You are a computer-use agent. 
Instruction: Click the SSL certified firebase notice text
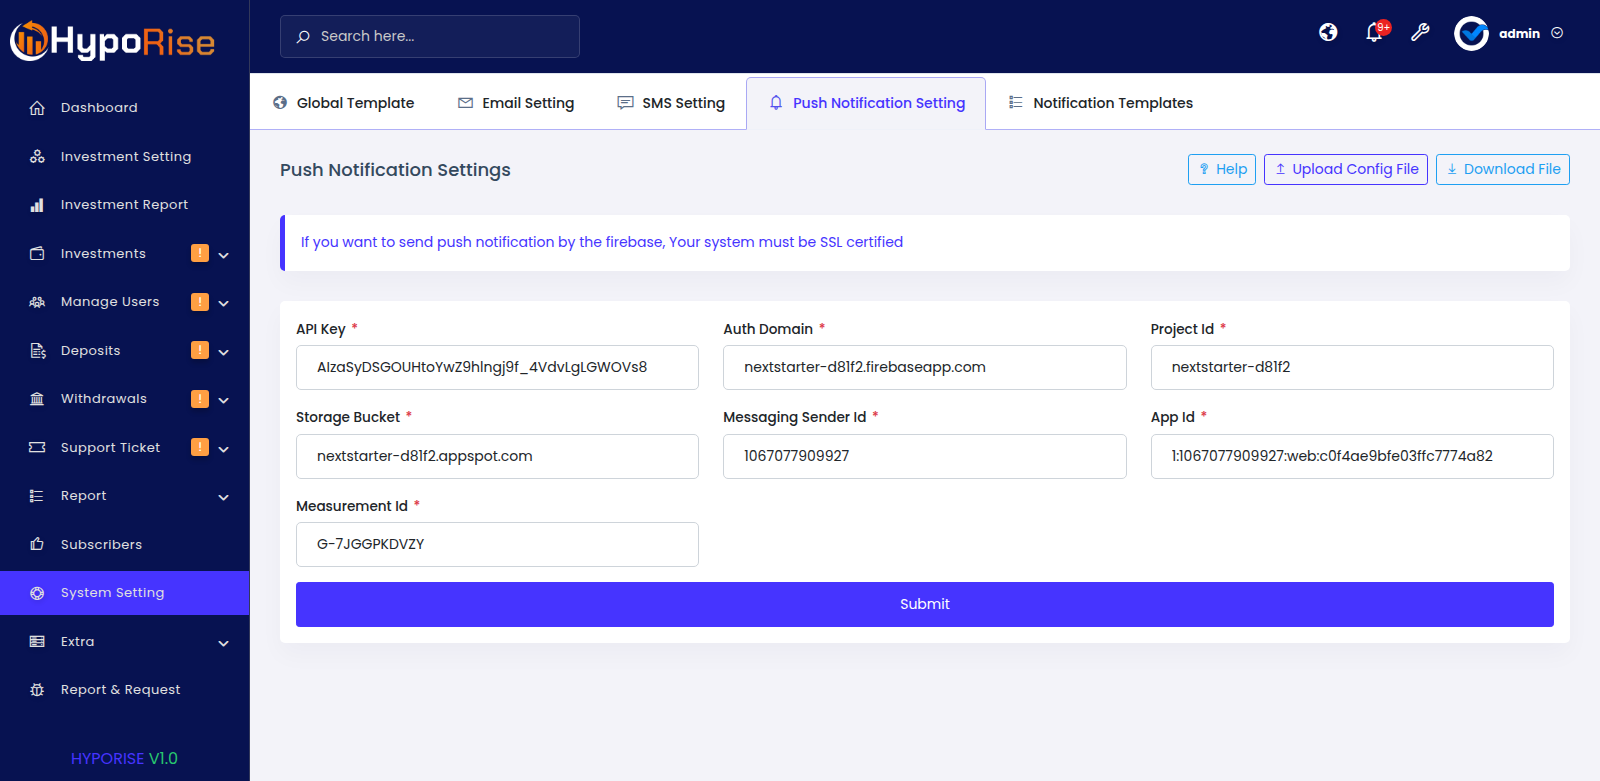point(602,242)
